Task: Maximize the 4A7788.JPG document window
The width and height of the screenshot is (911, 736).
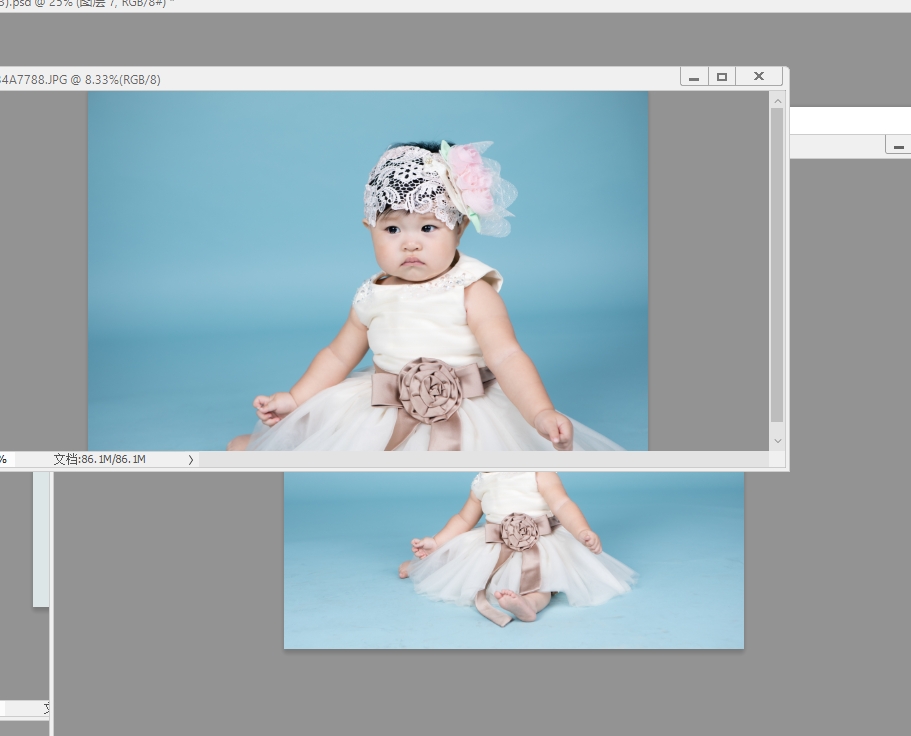Action: tap(722, 77)
